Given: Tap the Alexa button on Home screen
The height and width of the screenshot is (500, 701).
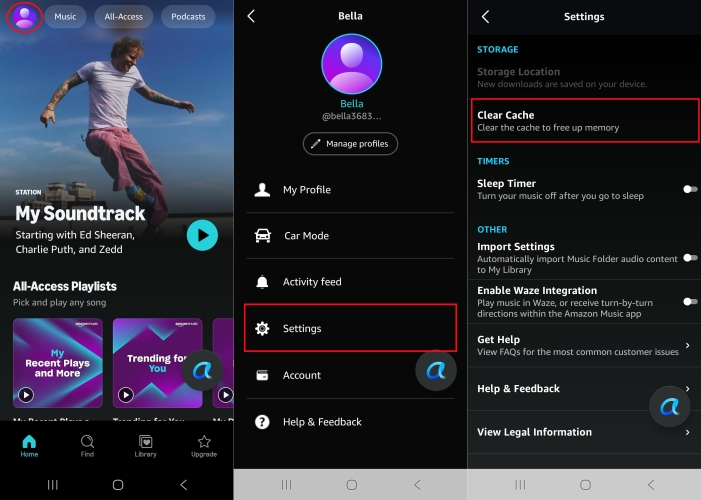Looking at the screenshot, I should tap(202, 370).
